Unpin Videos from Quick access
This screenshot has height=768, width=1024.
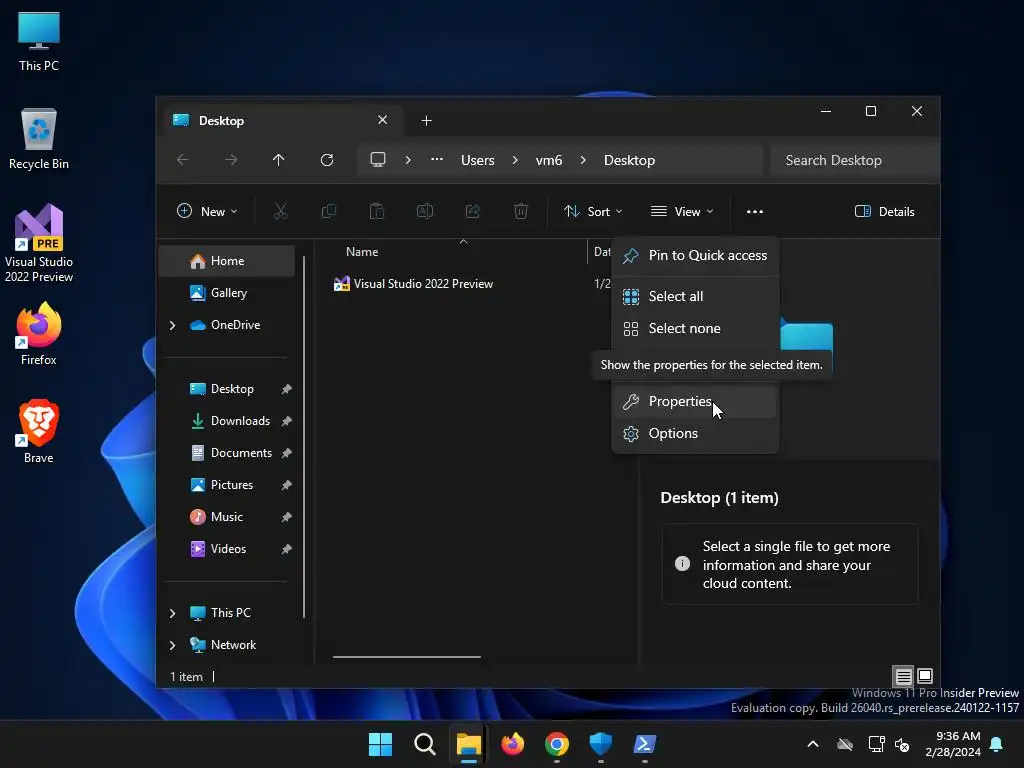(x=286, y=549)
